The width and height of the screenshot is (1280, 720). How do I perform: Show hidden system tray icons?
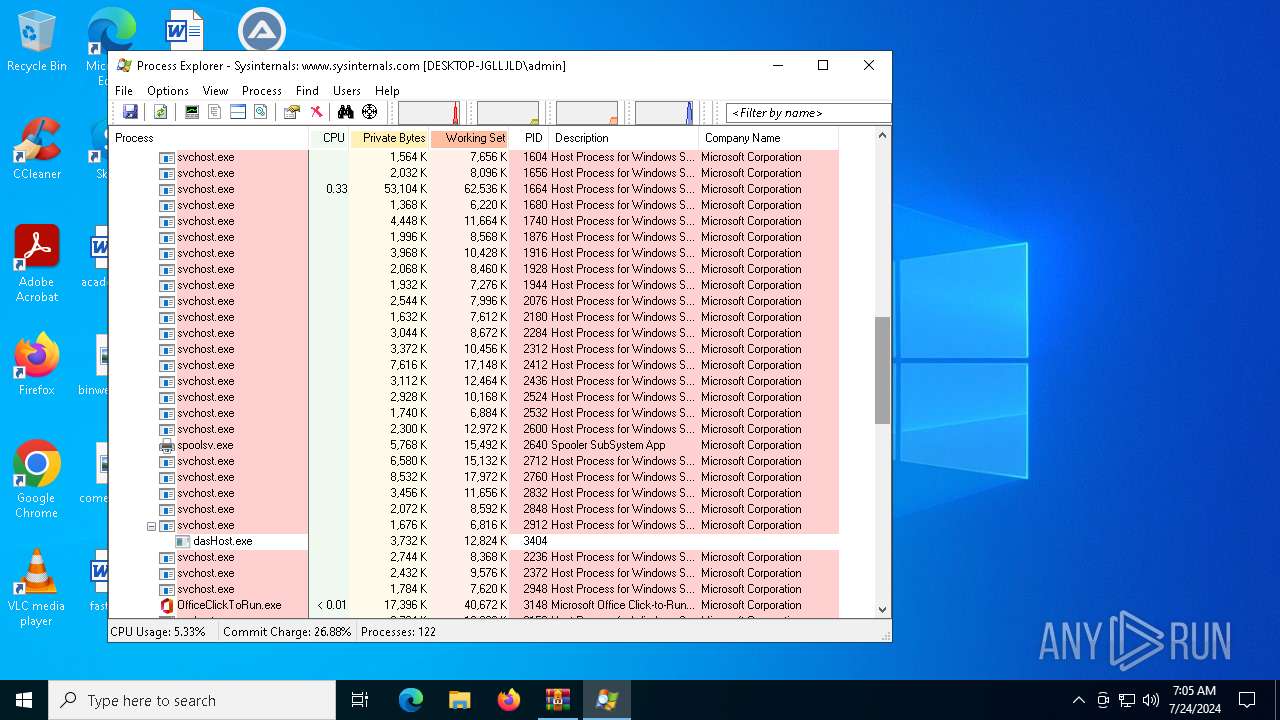(x=1078, y=700)
